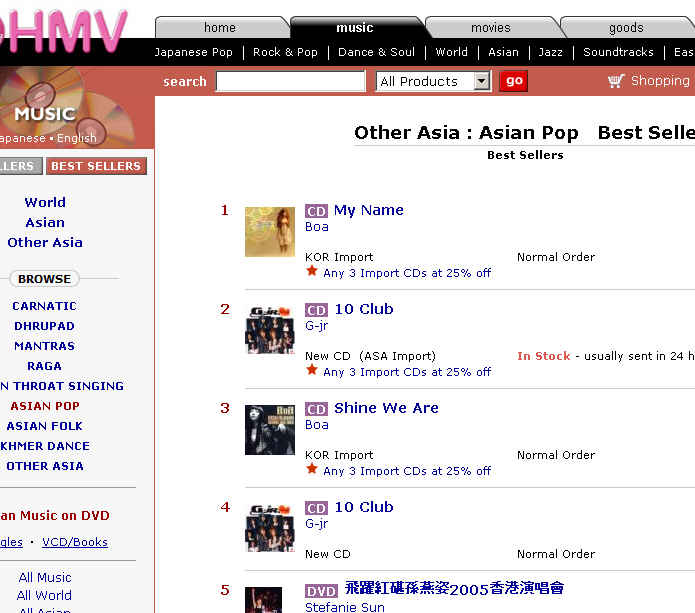Viewport: 695px width, 613px height.
Task: Open rank 2 10 Club title link
Action: pyautogui.click(x=364, y=309)
